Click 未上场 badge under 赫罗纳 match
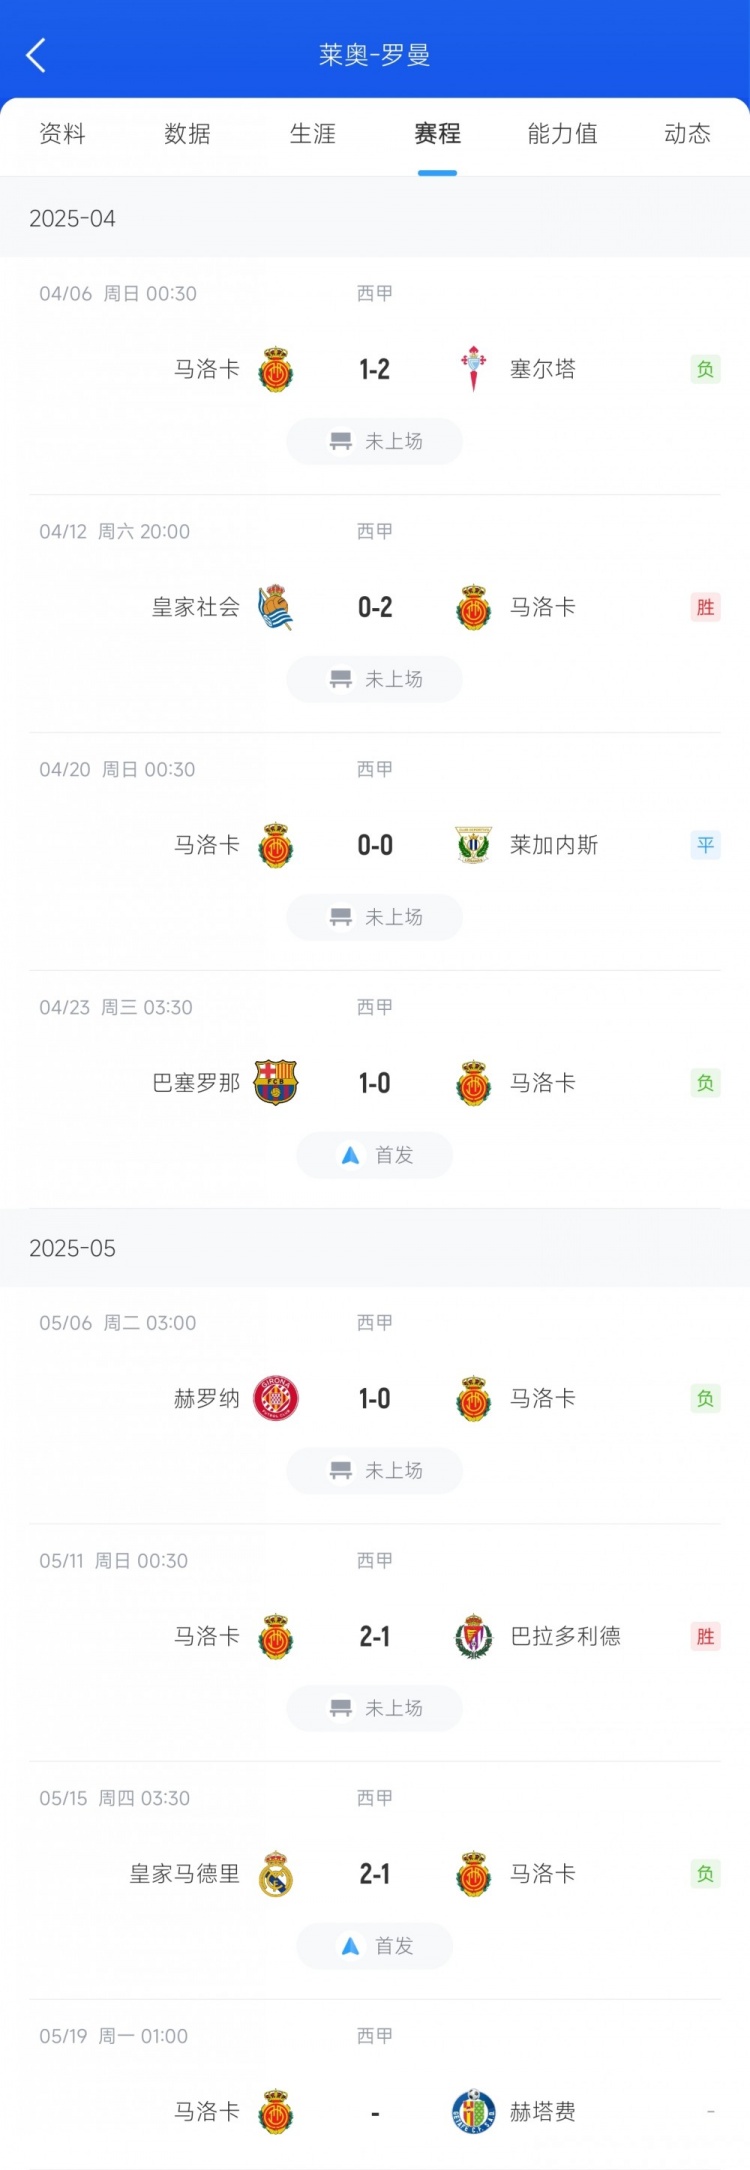 (375, 1471)
